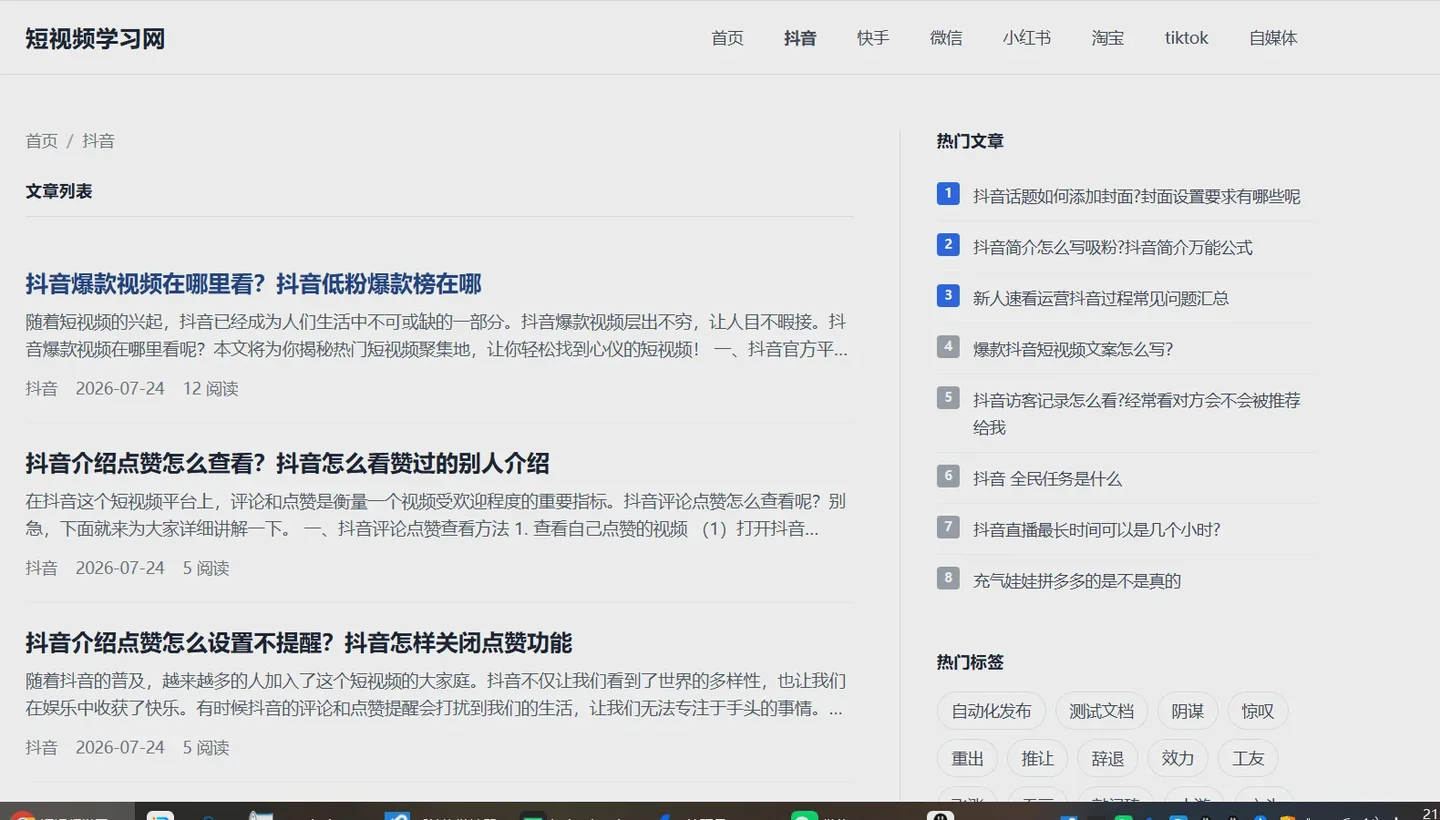Open hot article 爆款抖音短视频文案怎么写?
This screenshot has height=820, width=1440.
point(1073,349)
